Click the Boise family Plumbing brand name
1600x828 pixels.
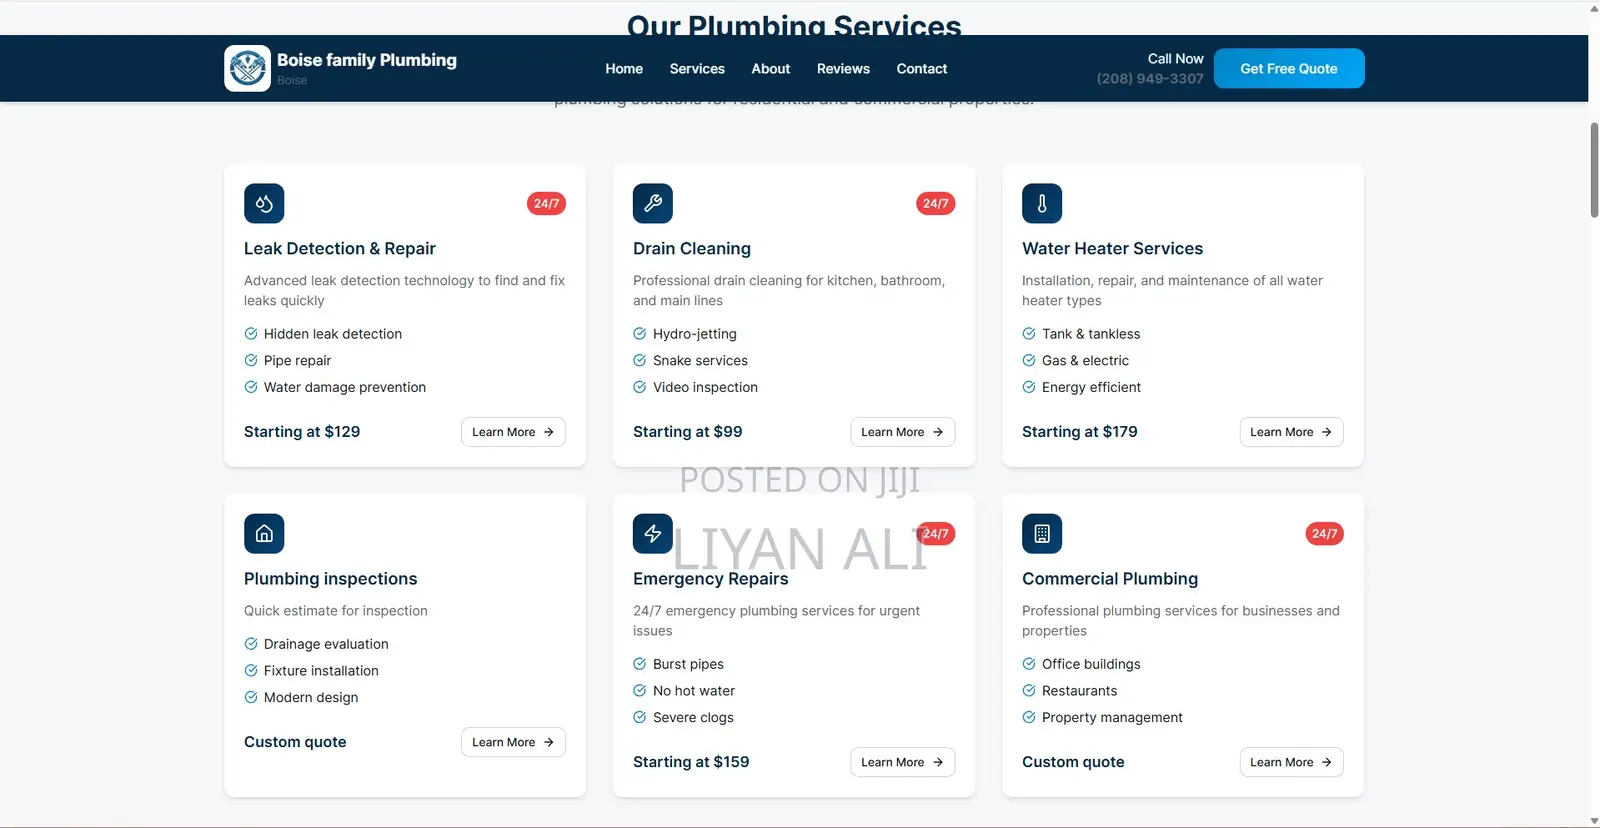coord(367,60)
